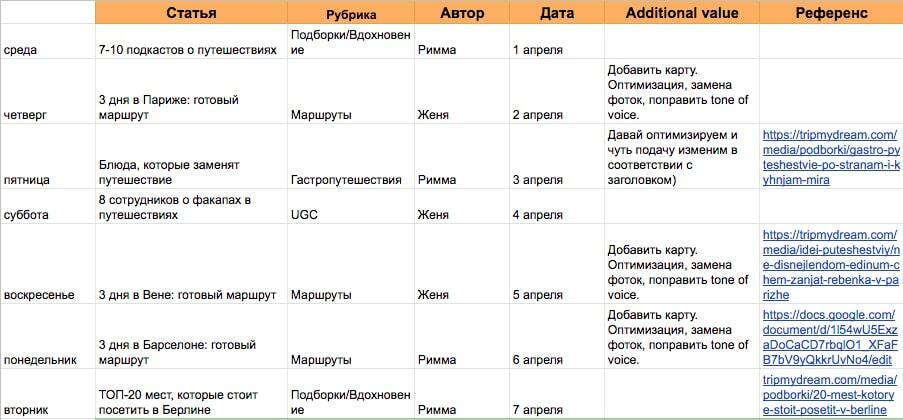Image resolution: width=903 pixels, height=420 pixels.
Task: Select the Дата column header
Action: [x=556, y=13]
